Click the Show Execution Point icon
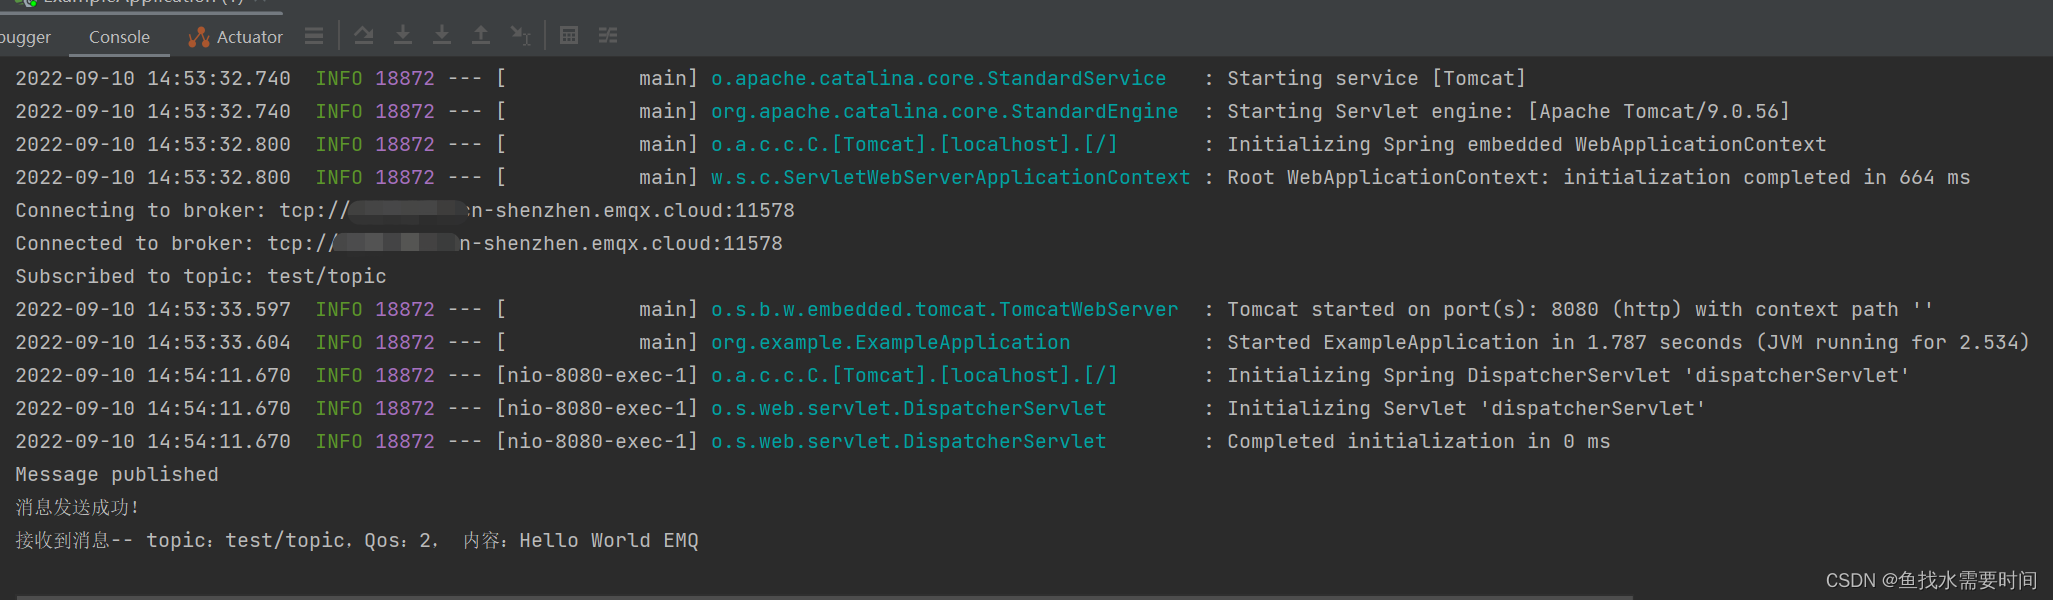Screen dimensions: 2053x600 [x=314, y=36]
